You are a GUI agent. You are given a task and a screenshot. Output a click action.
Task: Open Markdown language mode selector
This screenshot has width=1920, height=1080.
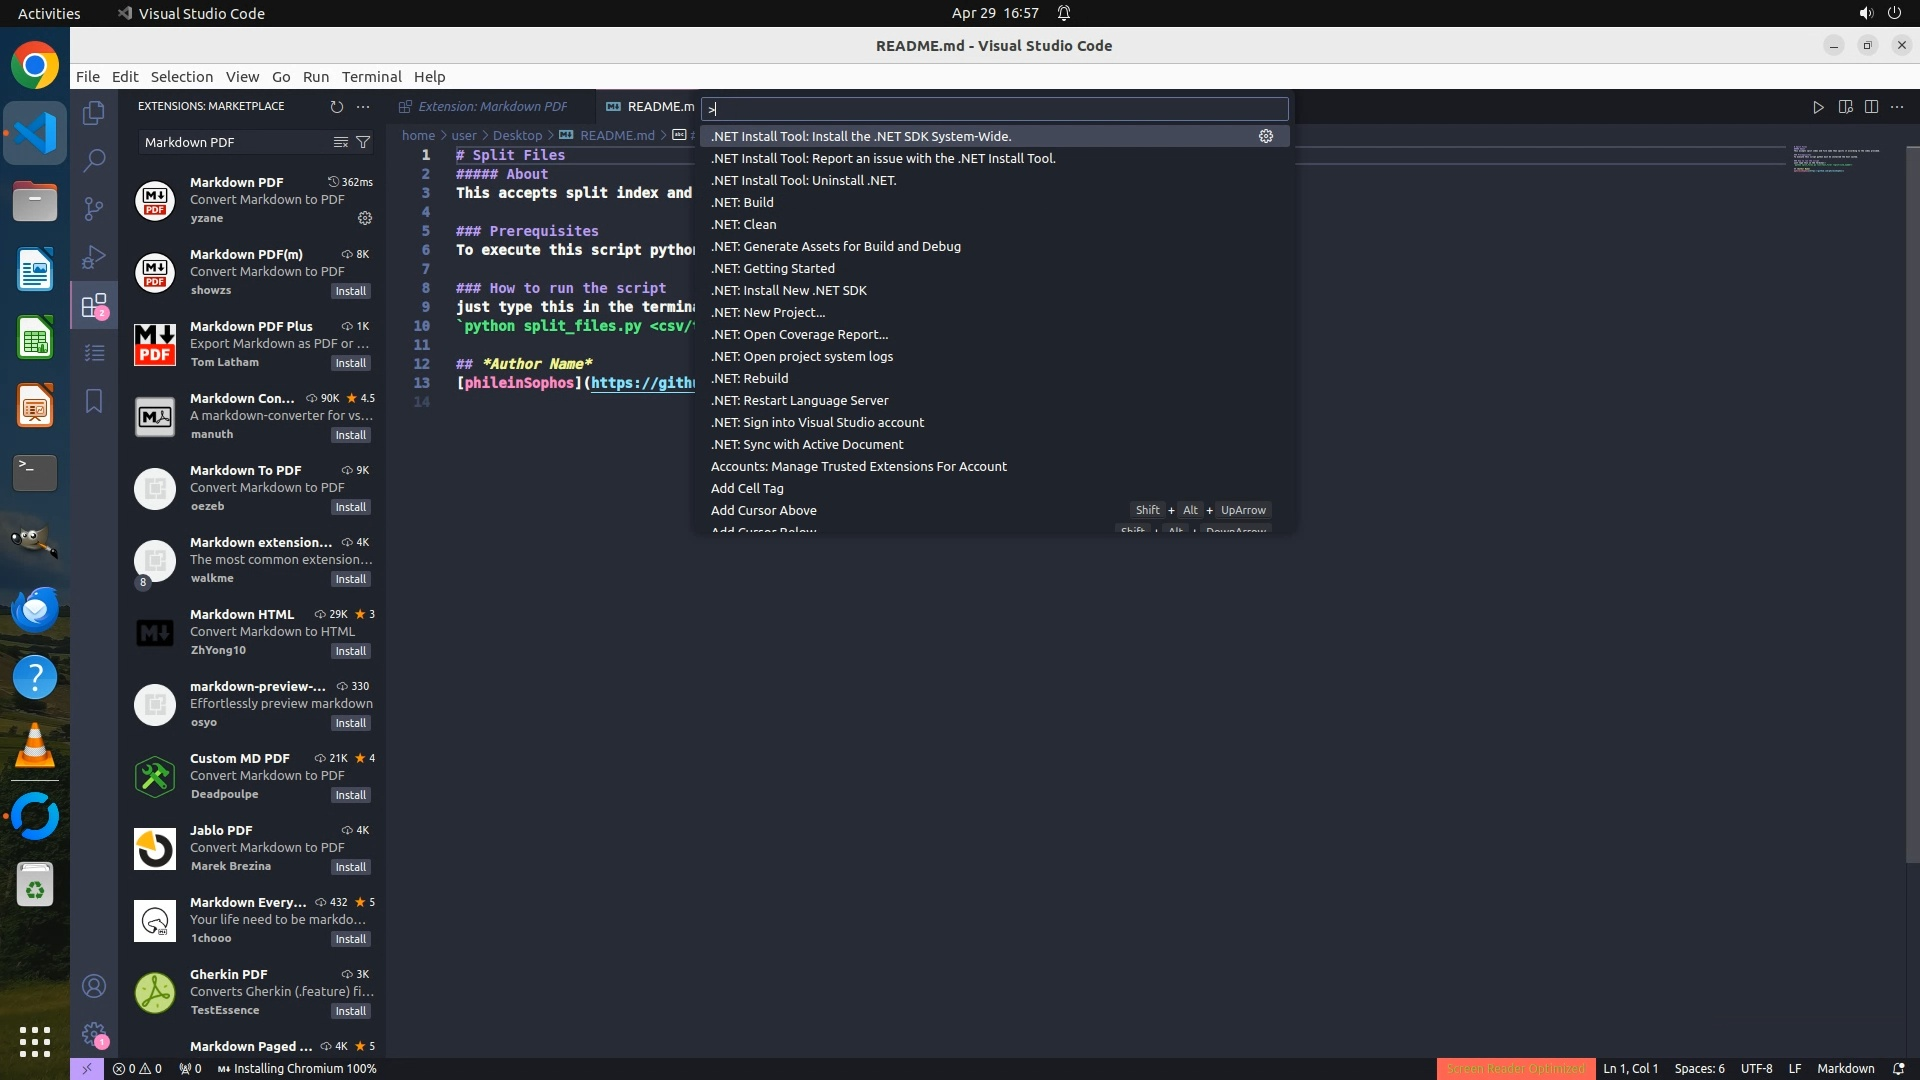click(x=1845, y=1068)
